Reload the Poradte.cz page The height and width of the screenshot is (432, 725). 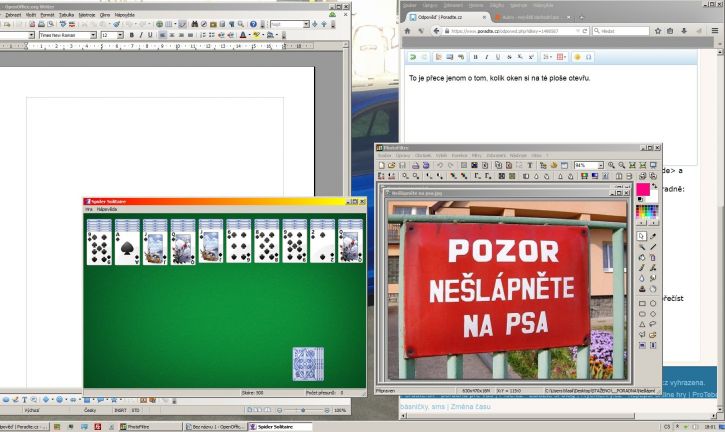point(585,31)
